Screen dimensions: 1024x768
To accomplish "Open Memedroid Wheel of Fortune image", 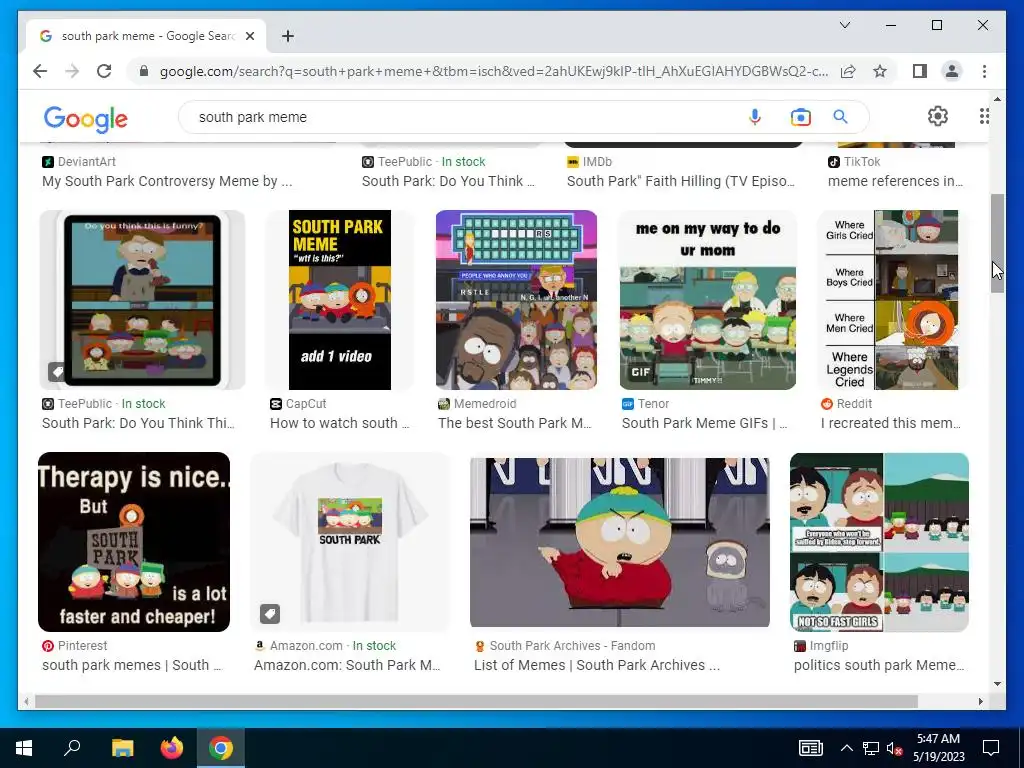I will (516, 300).
